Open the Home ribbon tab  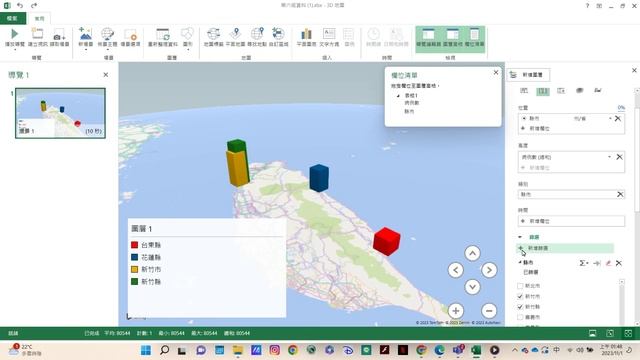[39, 18]
